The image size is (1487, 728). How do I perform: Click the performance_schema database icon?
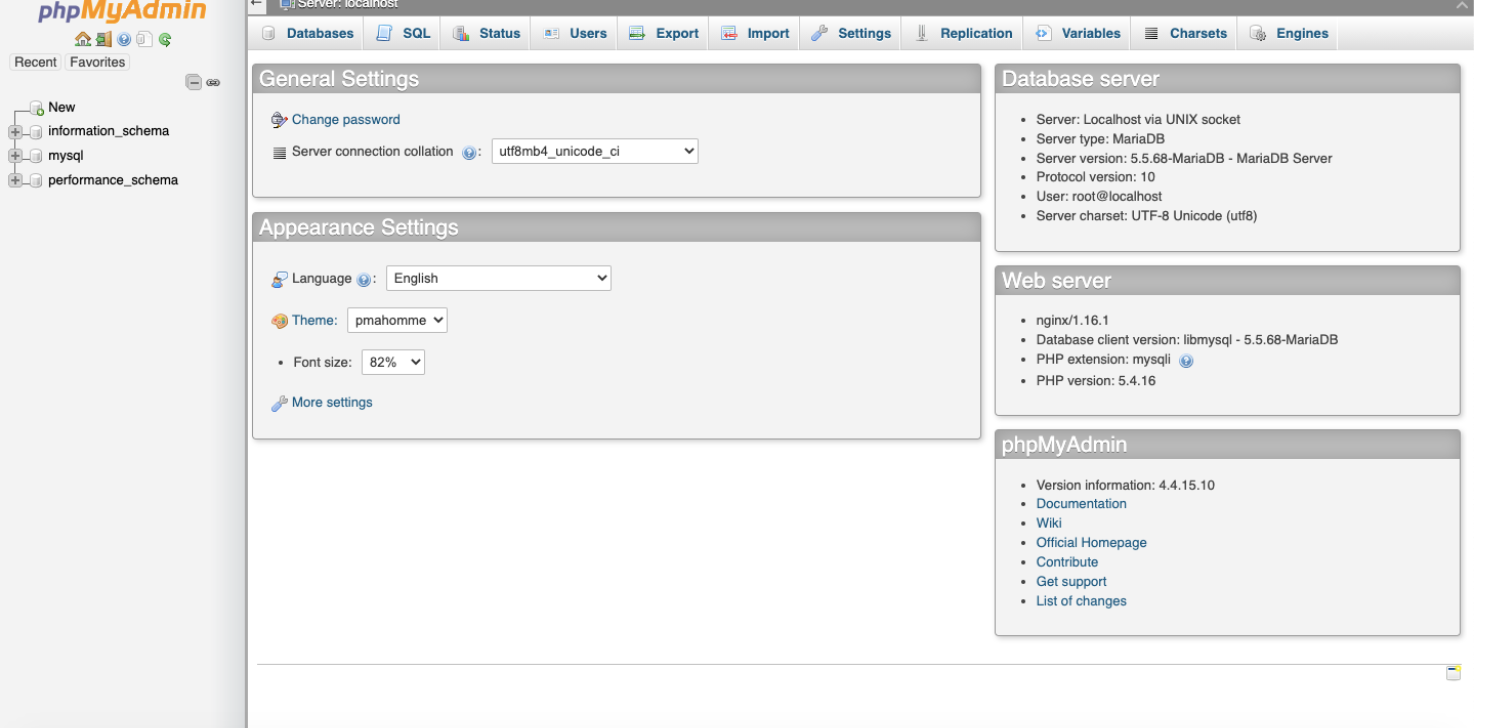[37, 181]
